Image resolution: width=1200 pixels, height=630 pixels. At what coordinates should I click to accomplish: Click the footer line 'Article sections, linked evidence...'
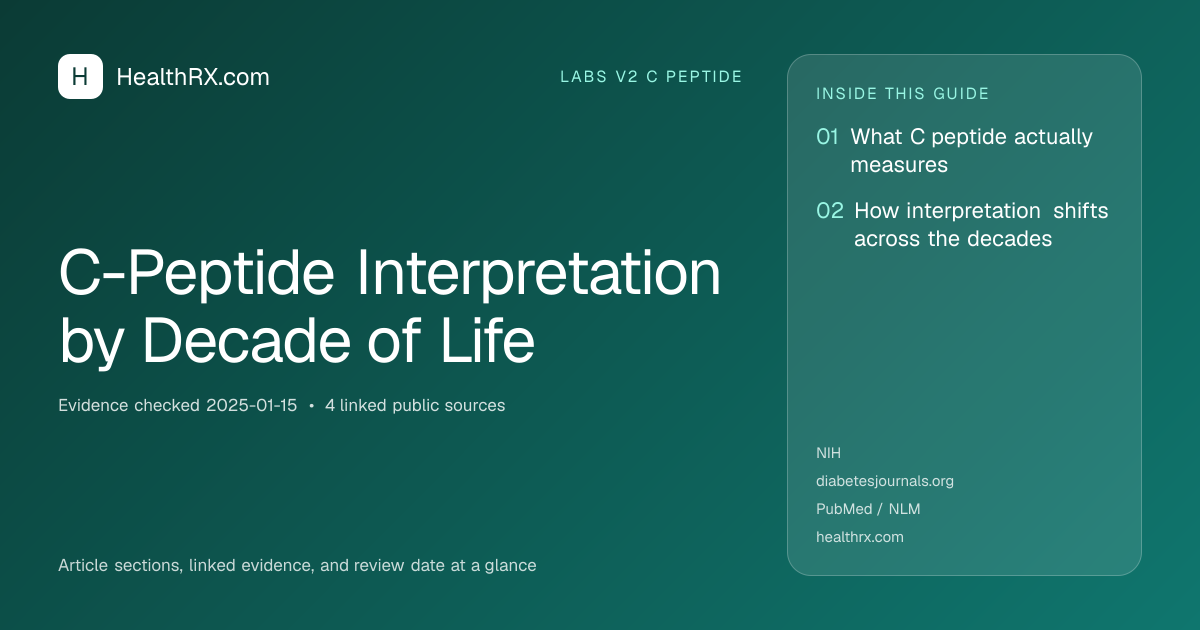(297, 566)
